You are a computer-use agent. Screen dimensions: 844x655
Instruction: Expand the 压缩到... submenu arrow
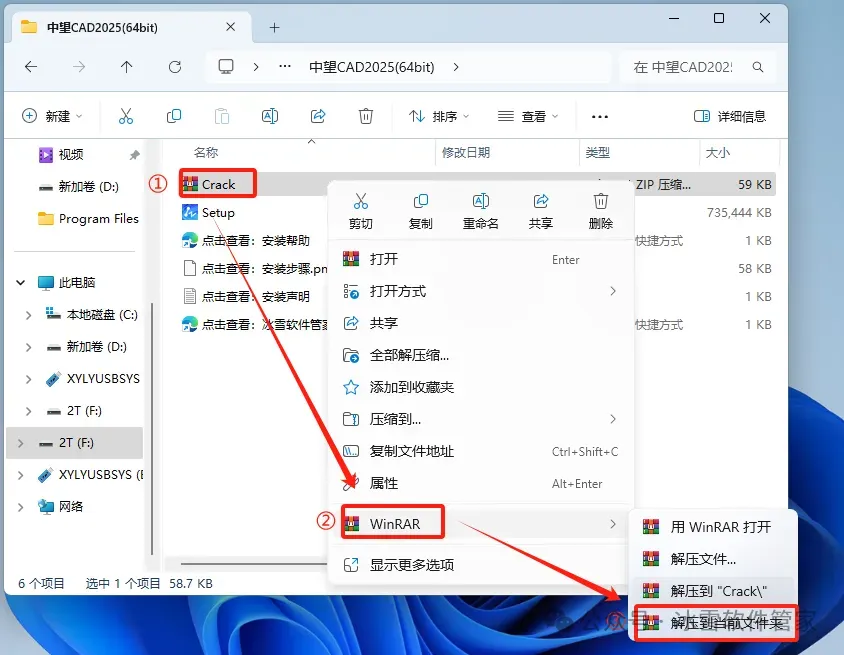pos(613,419)
